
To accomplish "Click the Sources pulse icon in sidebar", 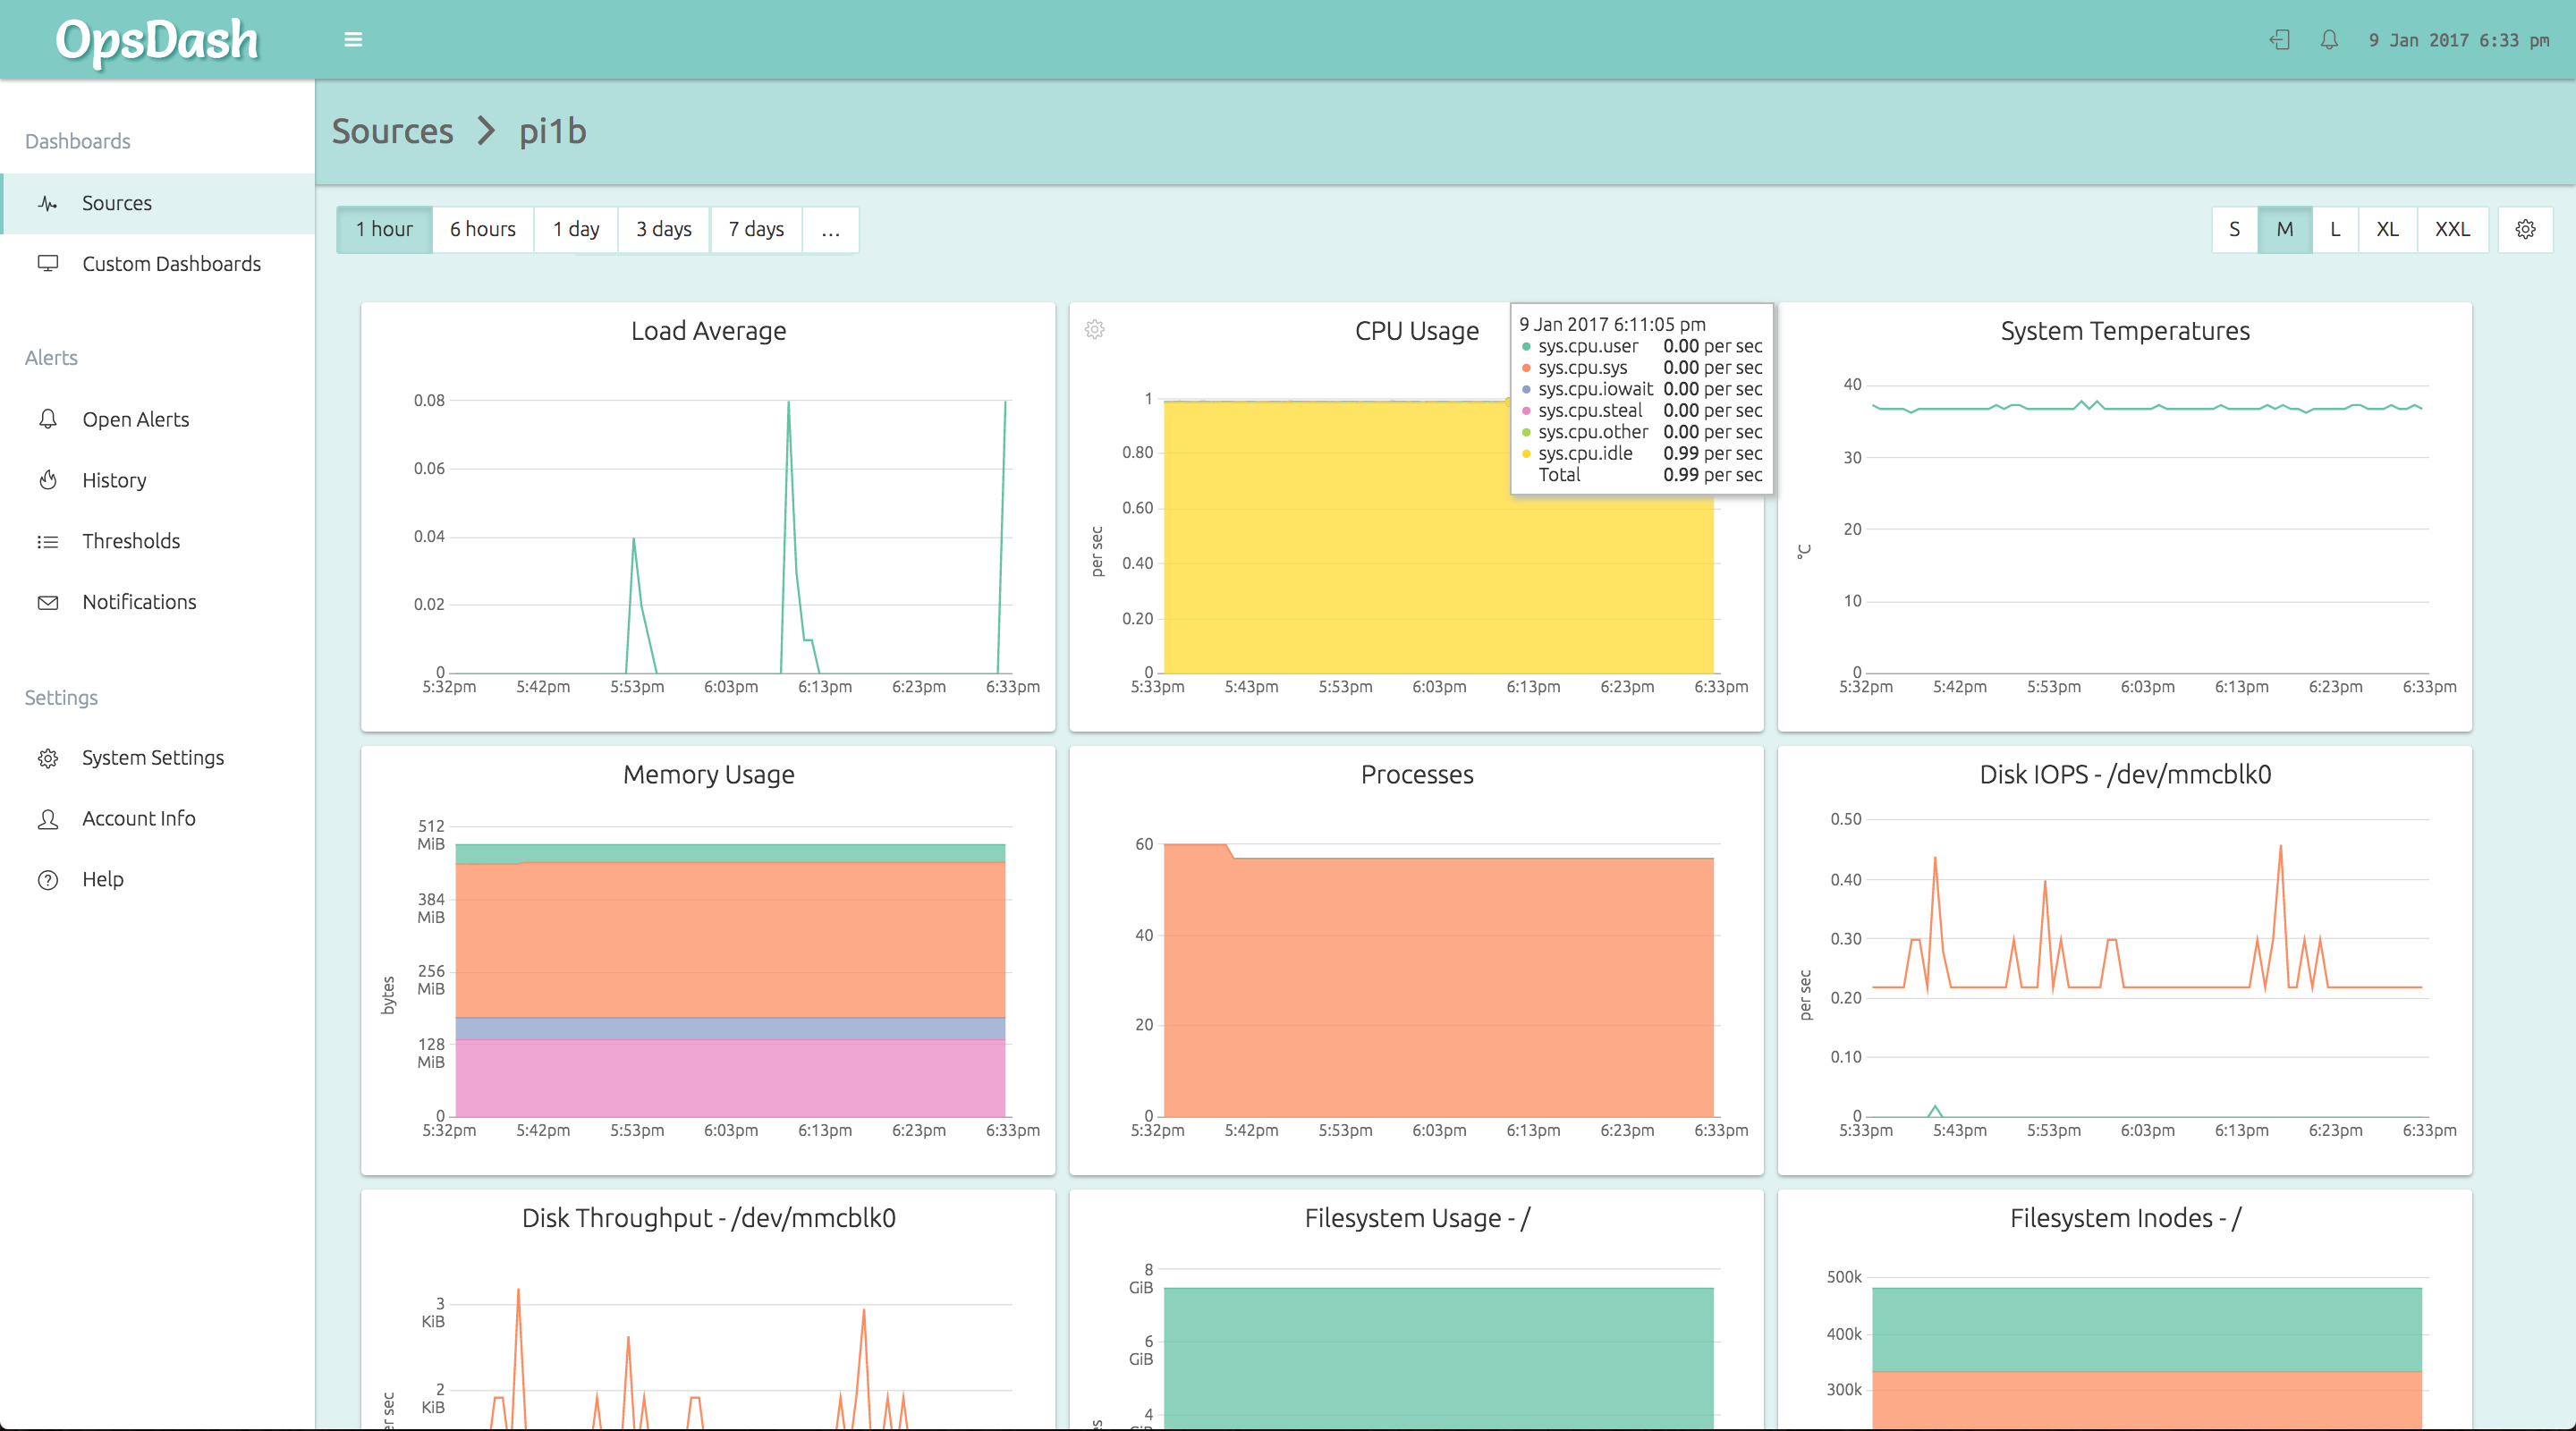I will [47, 204].
